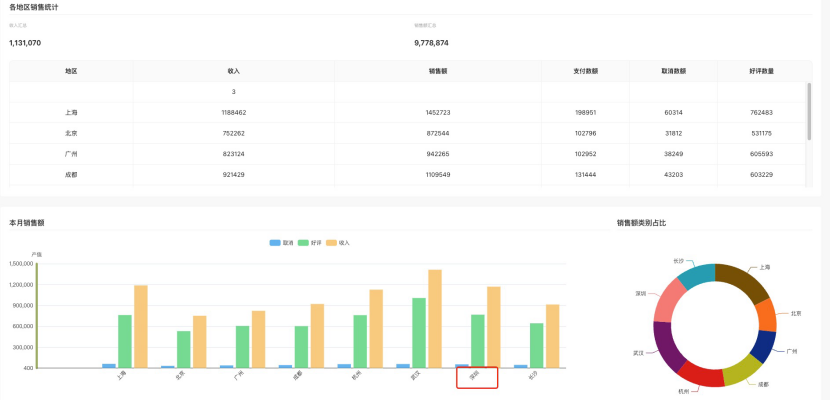Click the purple 武汉 donut segment

[669, 347]
